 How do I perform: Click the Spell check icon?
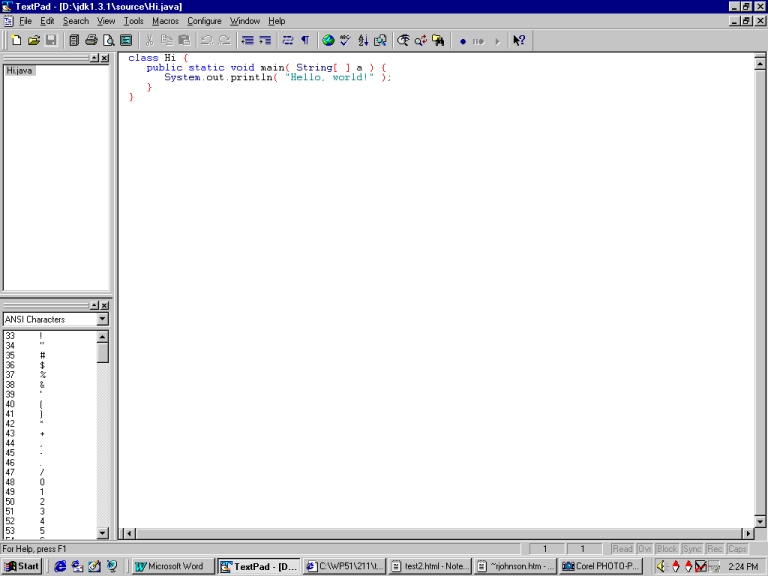click(345, 40)
